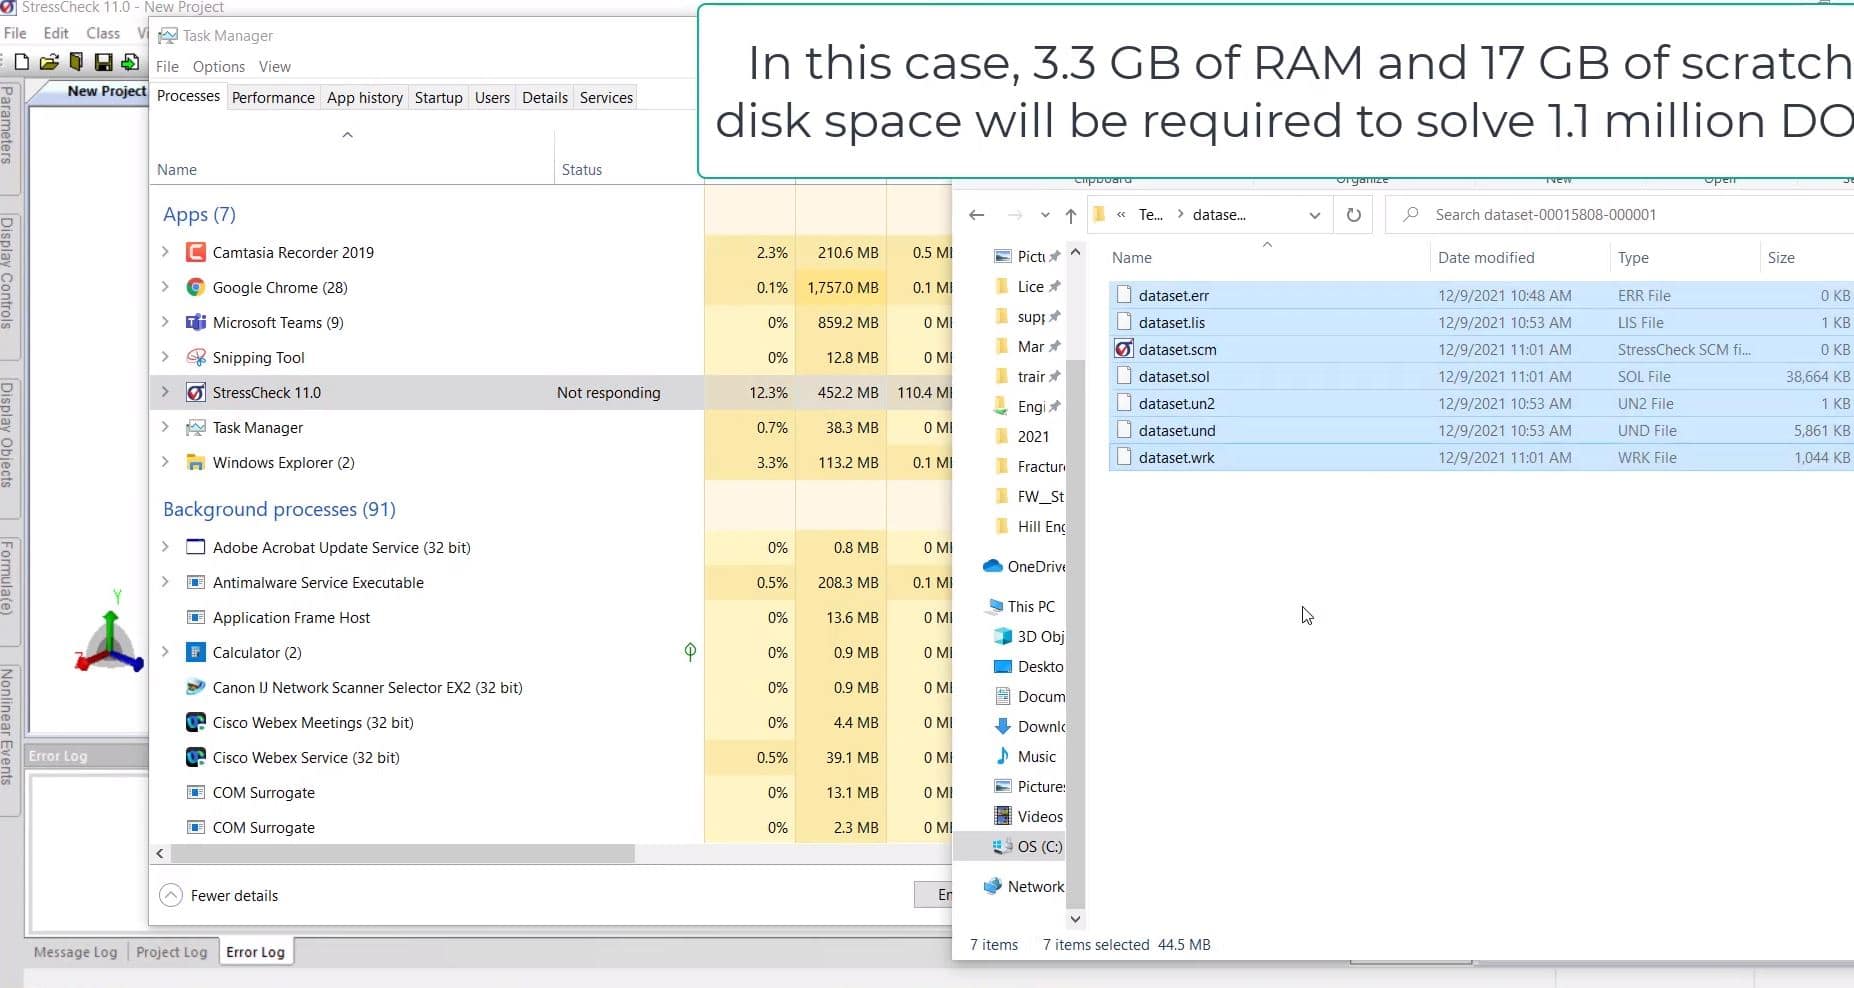Click the Open folder icon in StressCheck toolbar
This screenshot has height=988, width=1854.
[x=48, y=62]
